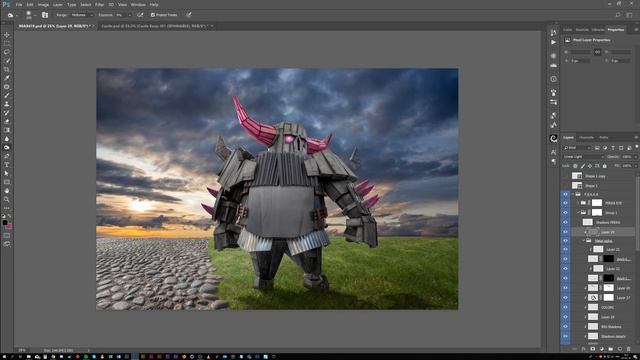This screenshot has width=640, height=360.
Task: Open the Window menu
Action: click(138, 4)
